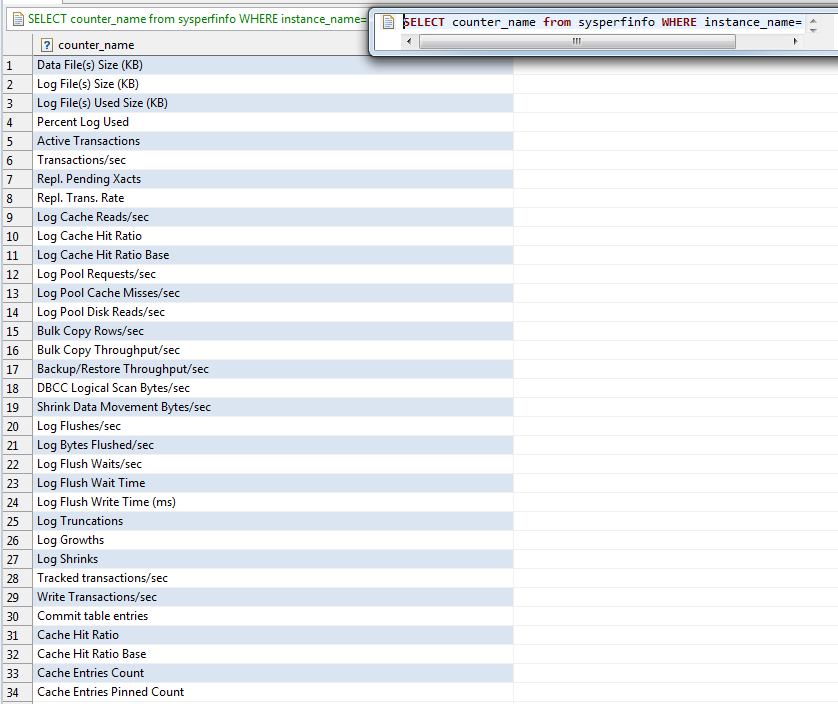Click into the SELECT query text in the popup

[602, 22]
